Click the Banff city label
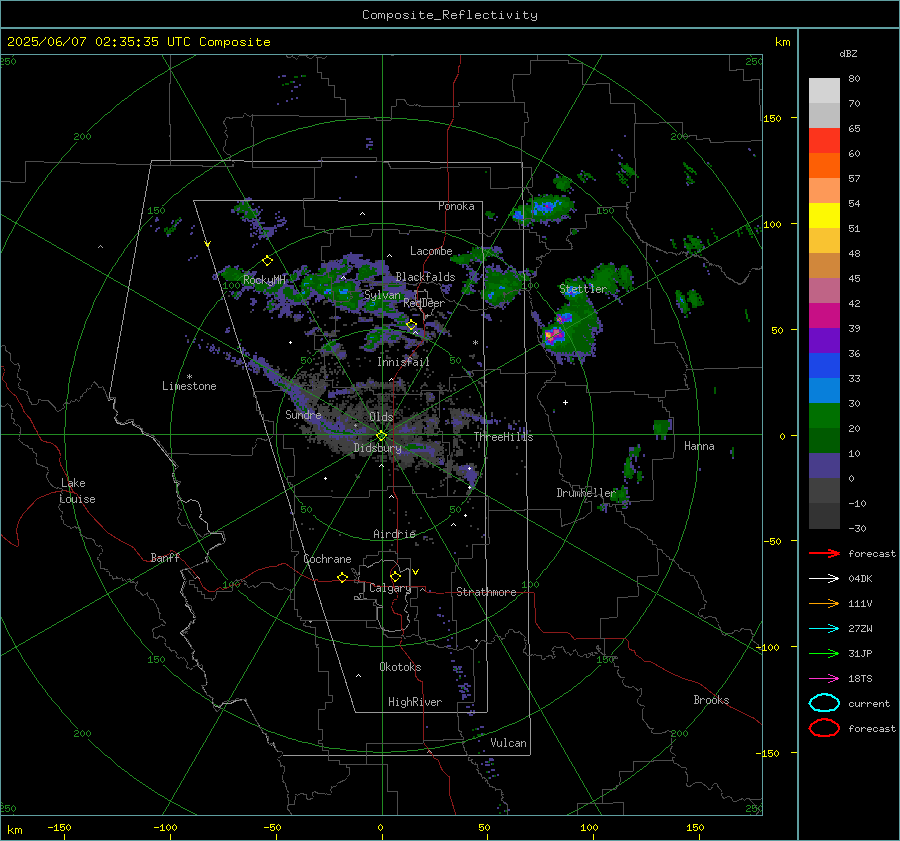This screenshot has width=900, height=841. click(165, 557)
